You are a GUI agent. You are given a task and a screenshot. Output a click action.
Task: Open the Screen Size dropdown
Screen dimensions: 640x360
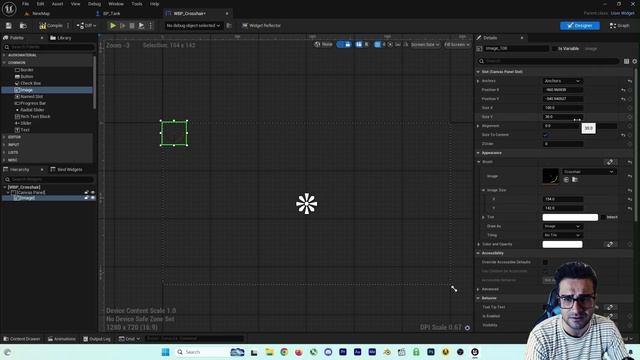[425, 44]
